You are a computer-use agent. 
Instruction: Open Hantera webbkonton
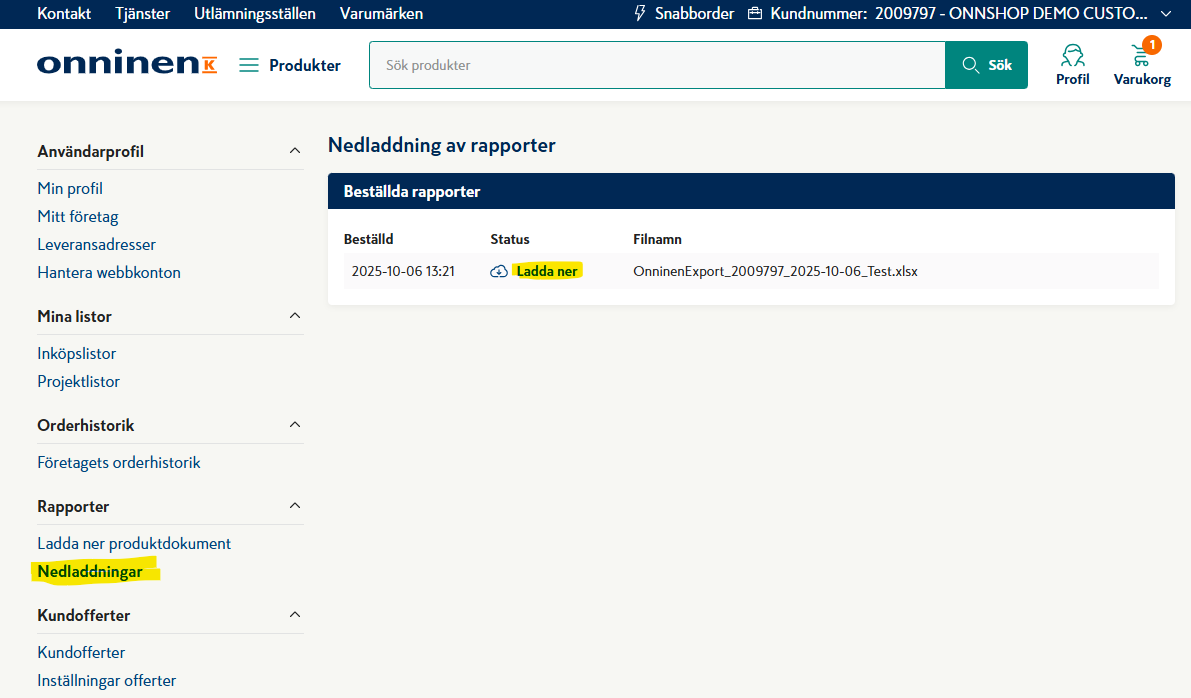pyautogui.click(x=109, y=273)
